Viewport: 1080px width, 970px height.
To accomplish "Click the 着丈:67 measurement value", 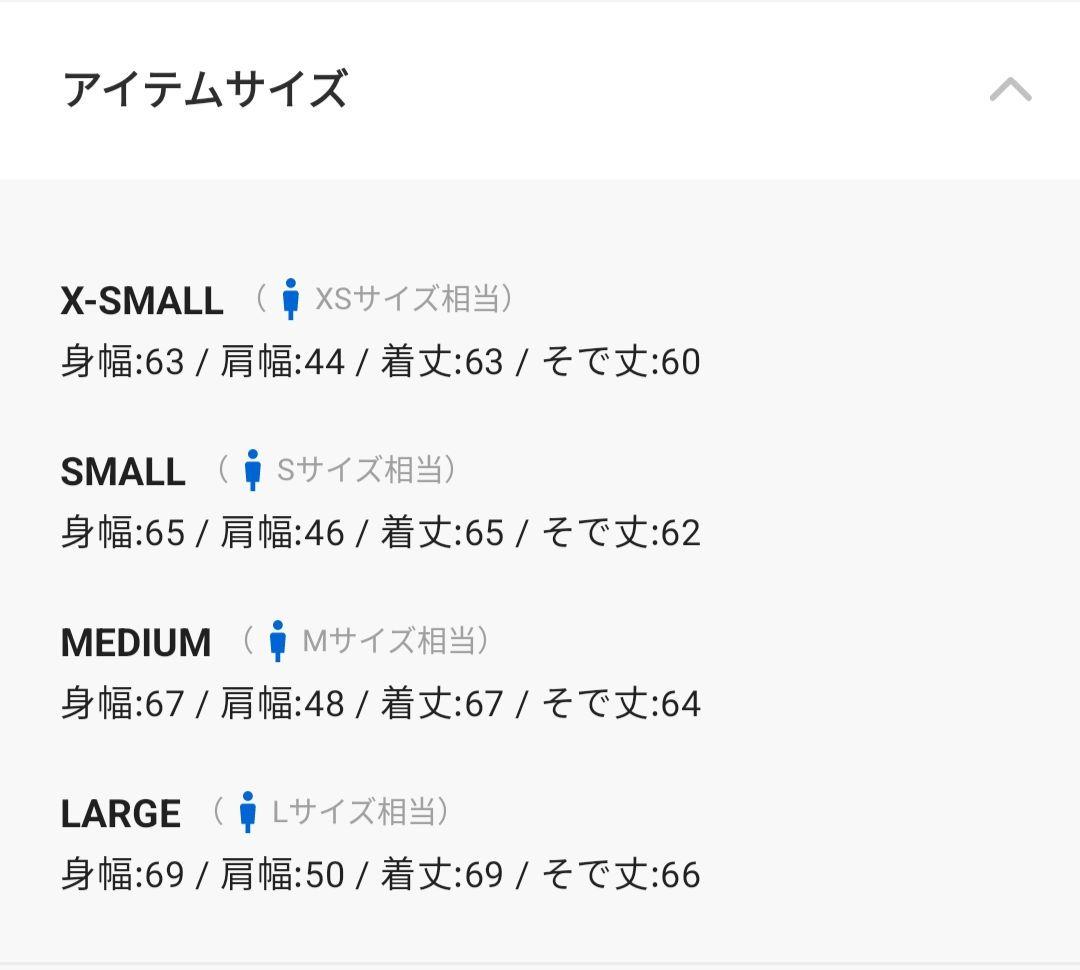I will click(442, 704).
